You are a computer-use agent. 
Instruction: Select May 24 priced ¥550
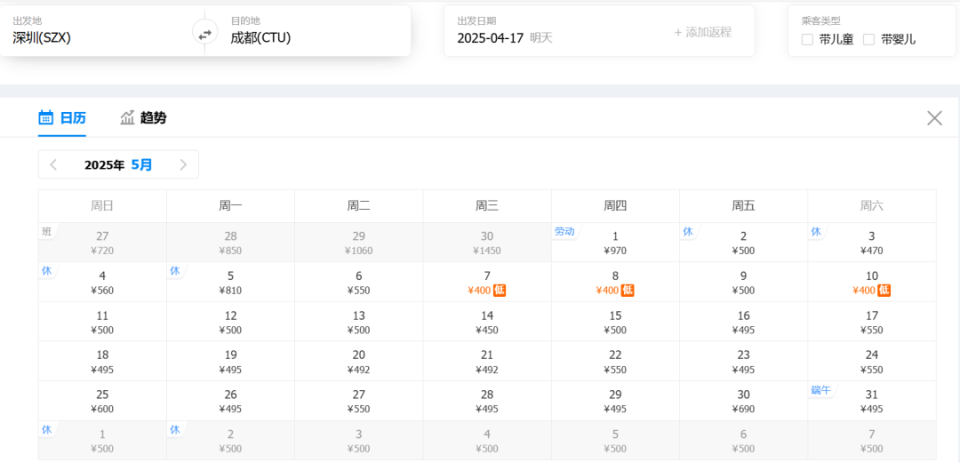point(872,361)
